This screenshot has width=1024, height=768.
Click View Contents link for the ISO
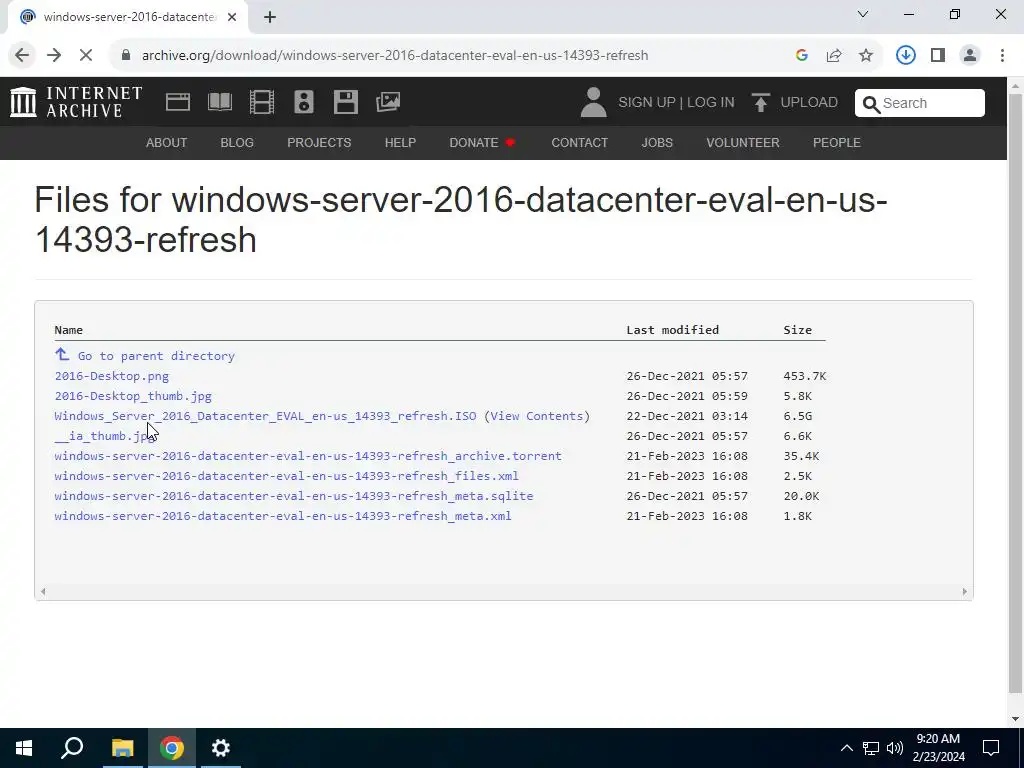(537, 416)
